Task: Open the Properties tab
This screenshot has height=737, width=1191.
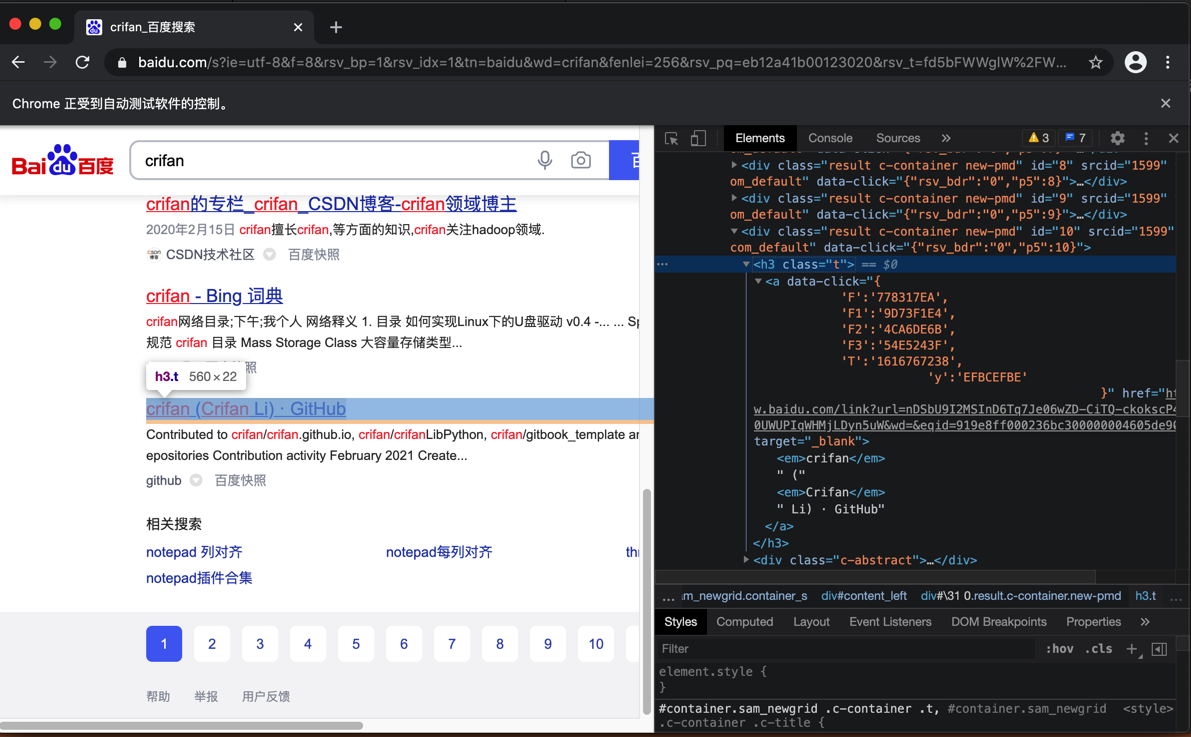Action: 1093,622
